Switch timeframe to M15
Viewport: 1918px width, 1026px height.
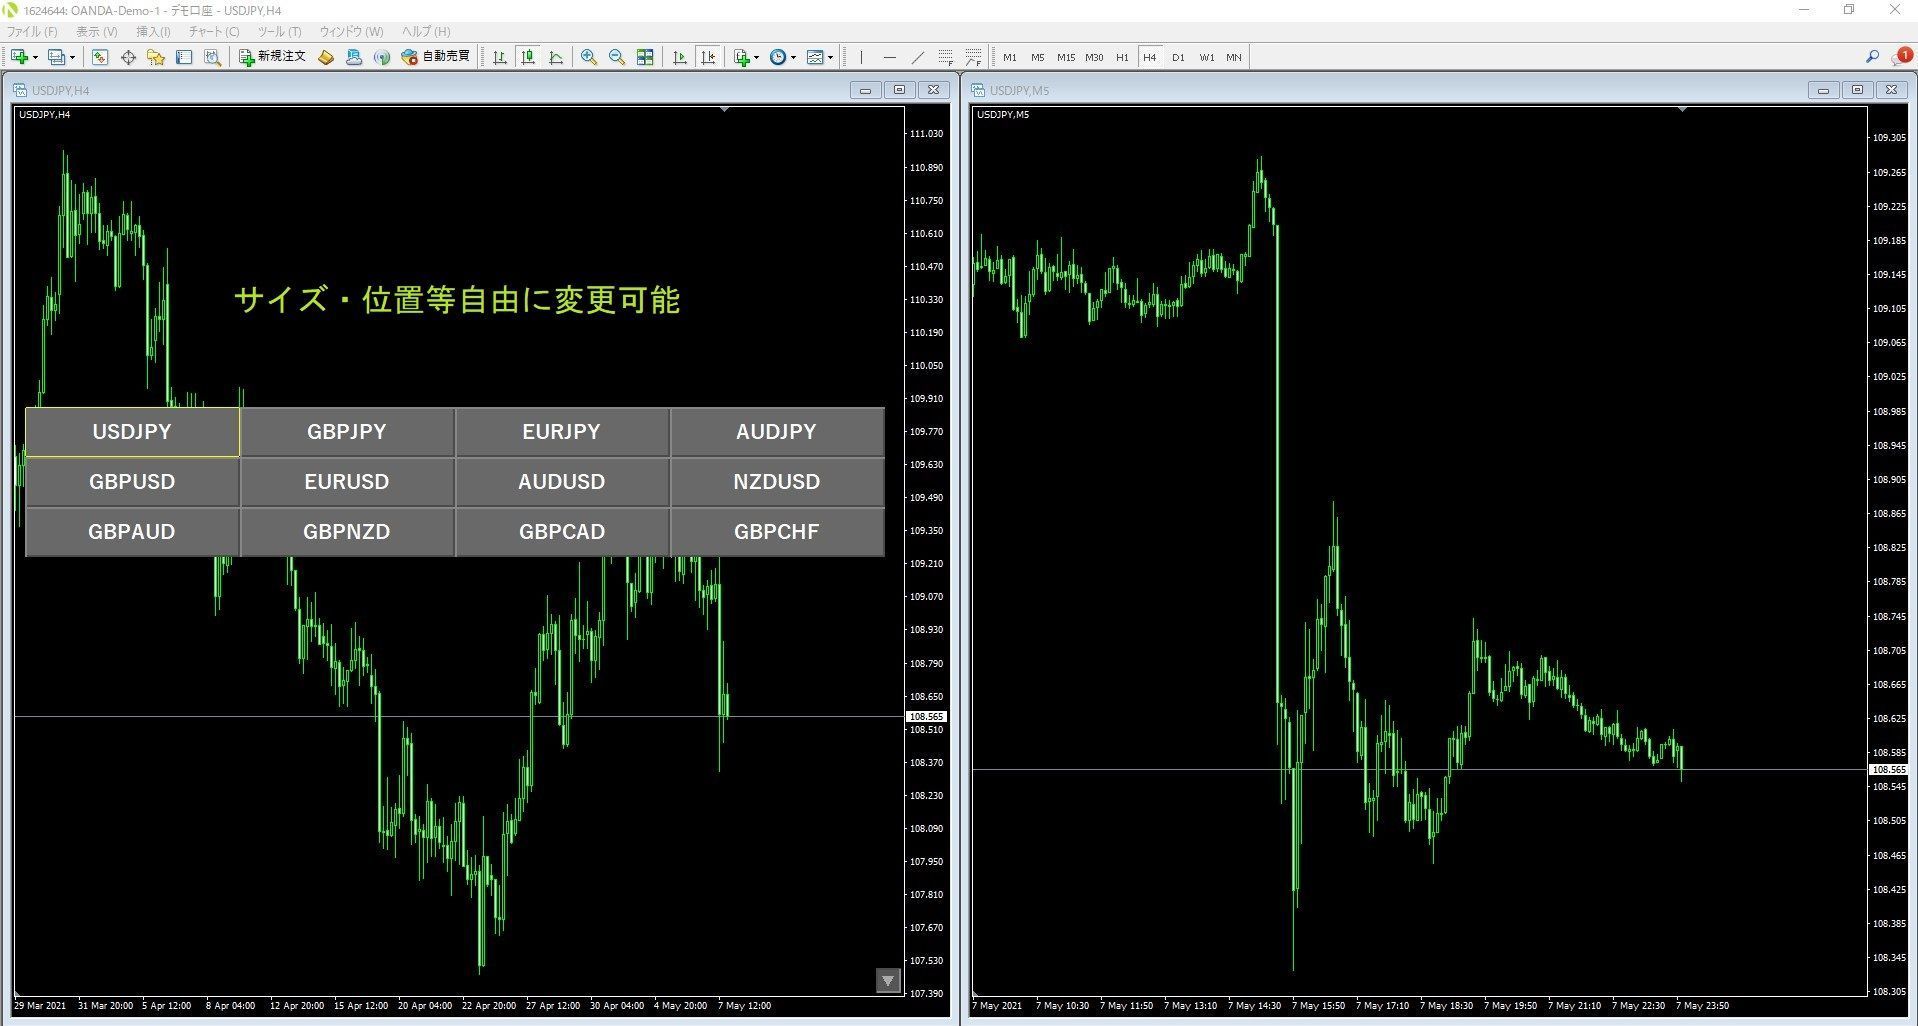[x=1065, y=57]
